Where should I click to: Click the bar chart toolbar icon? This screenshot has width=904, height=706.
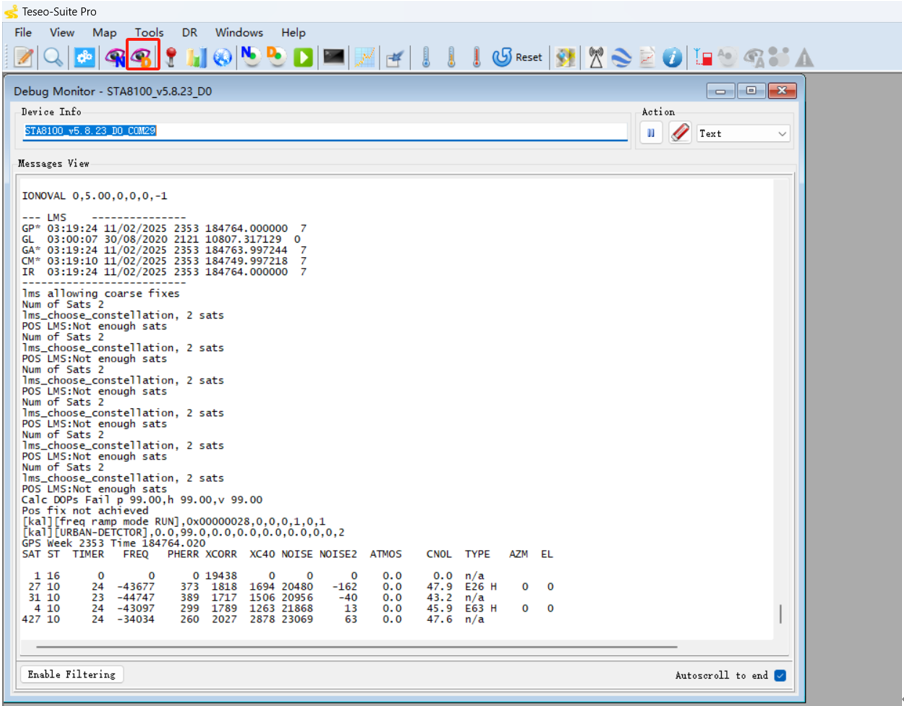pyautogui.click(x=196, y=57)
